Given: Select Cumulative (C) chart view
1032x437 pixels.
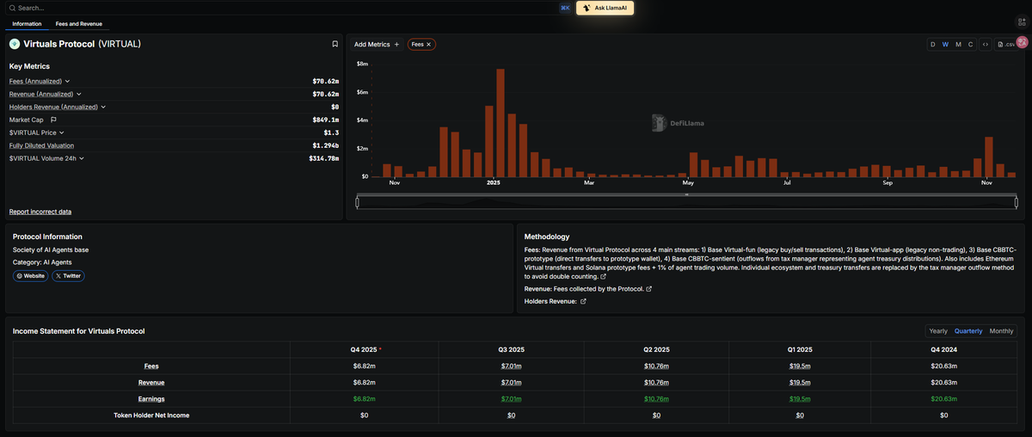Looking at the screenshot, I should click(970, 44).
